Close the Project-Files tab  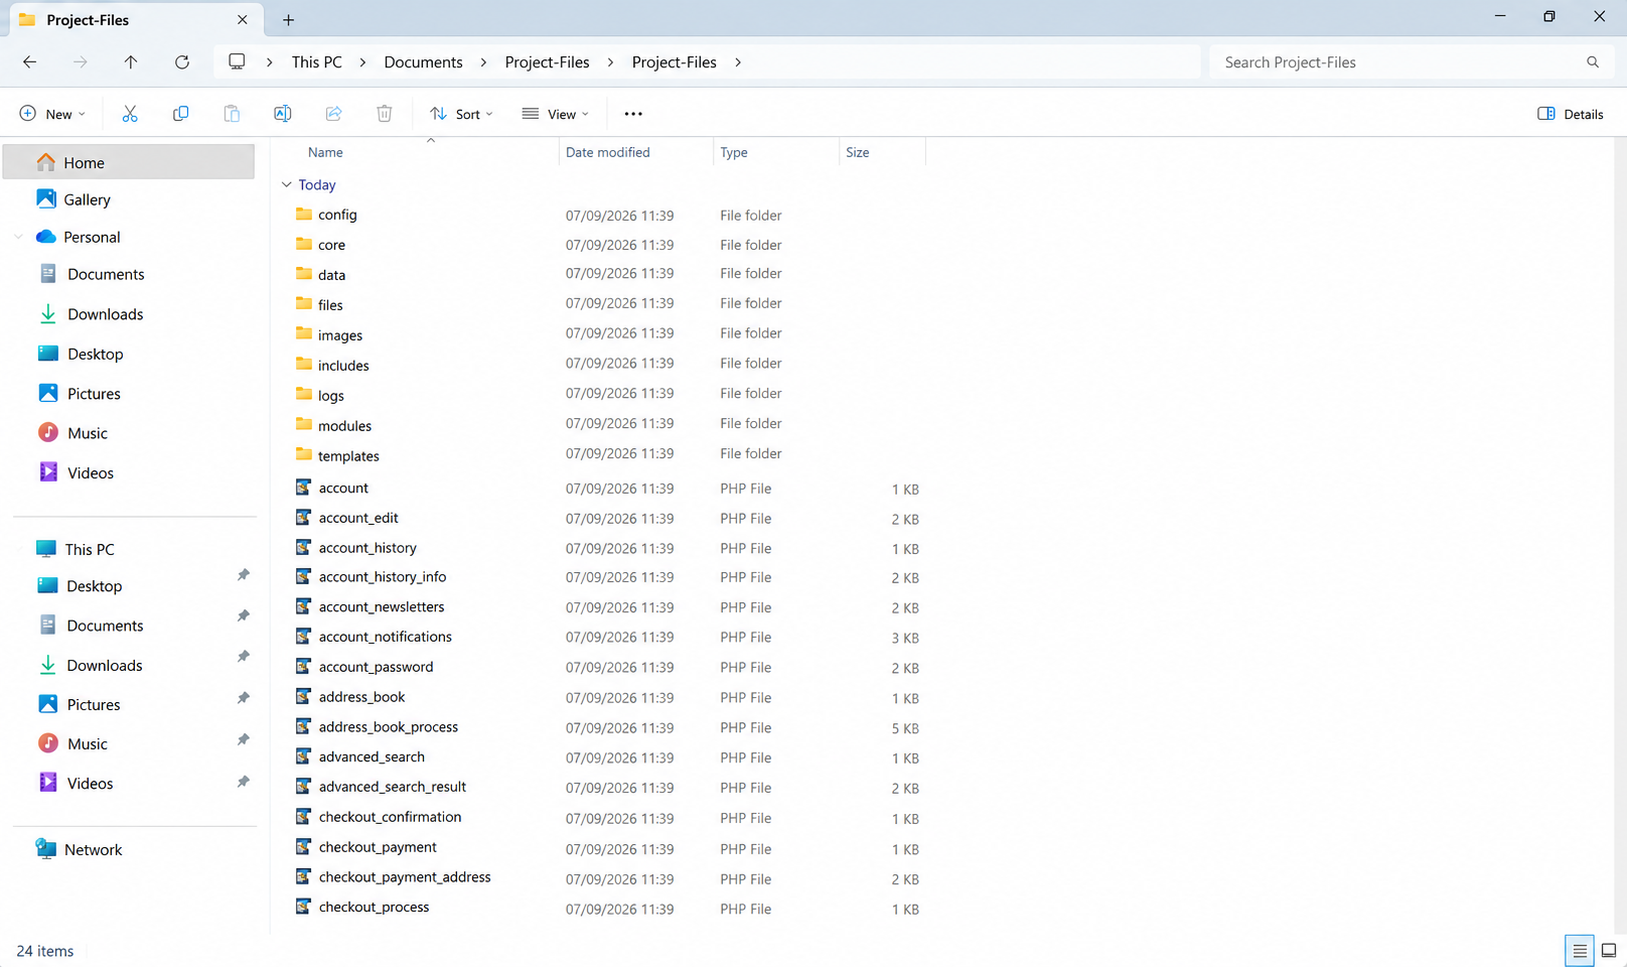(242, 20)
